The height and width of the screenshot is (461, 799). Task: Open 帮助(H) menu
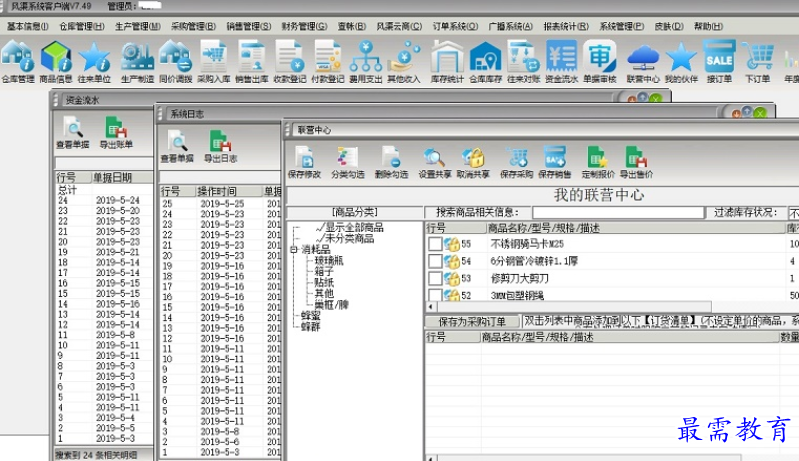click(708, 26)
